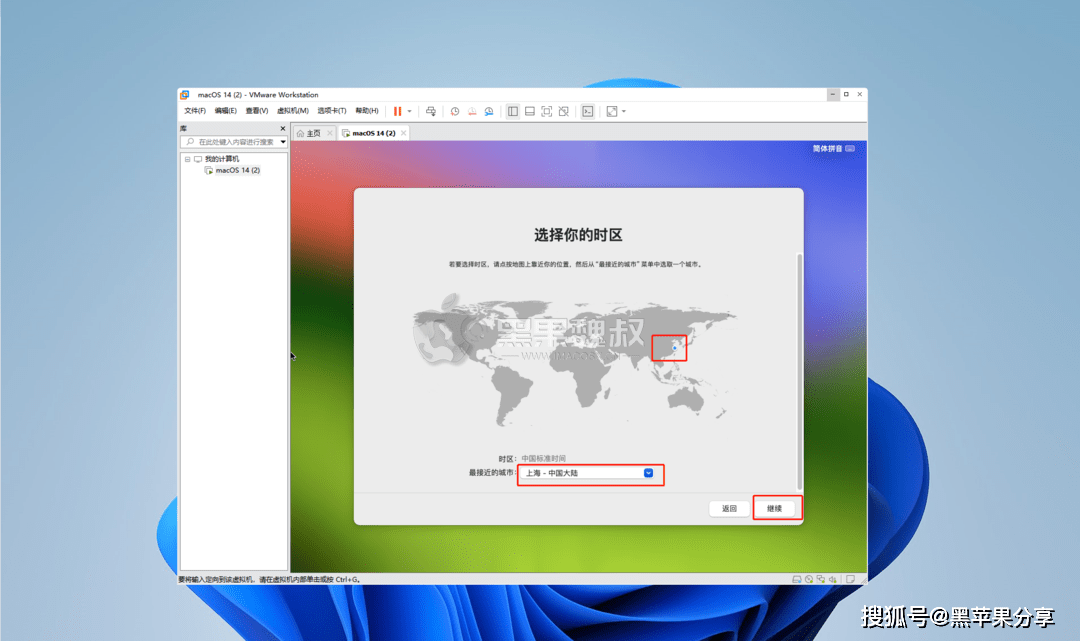Click the 中国标准时间 time zone text
This screenshot has width=1080, height=641.
point(543,459)
